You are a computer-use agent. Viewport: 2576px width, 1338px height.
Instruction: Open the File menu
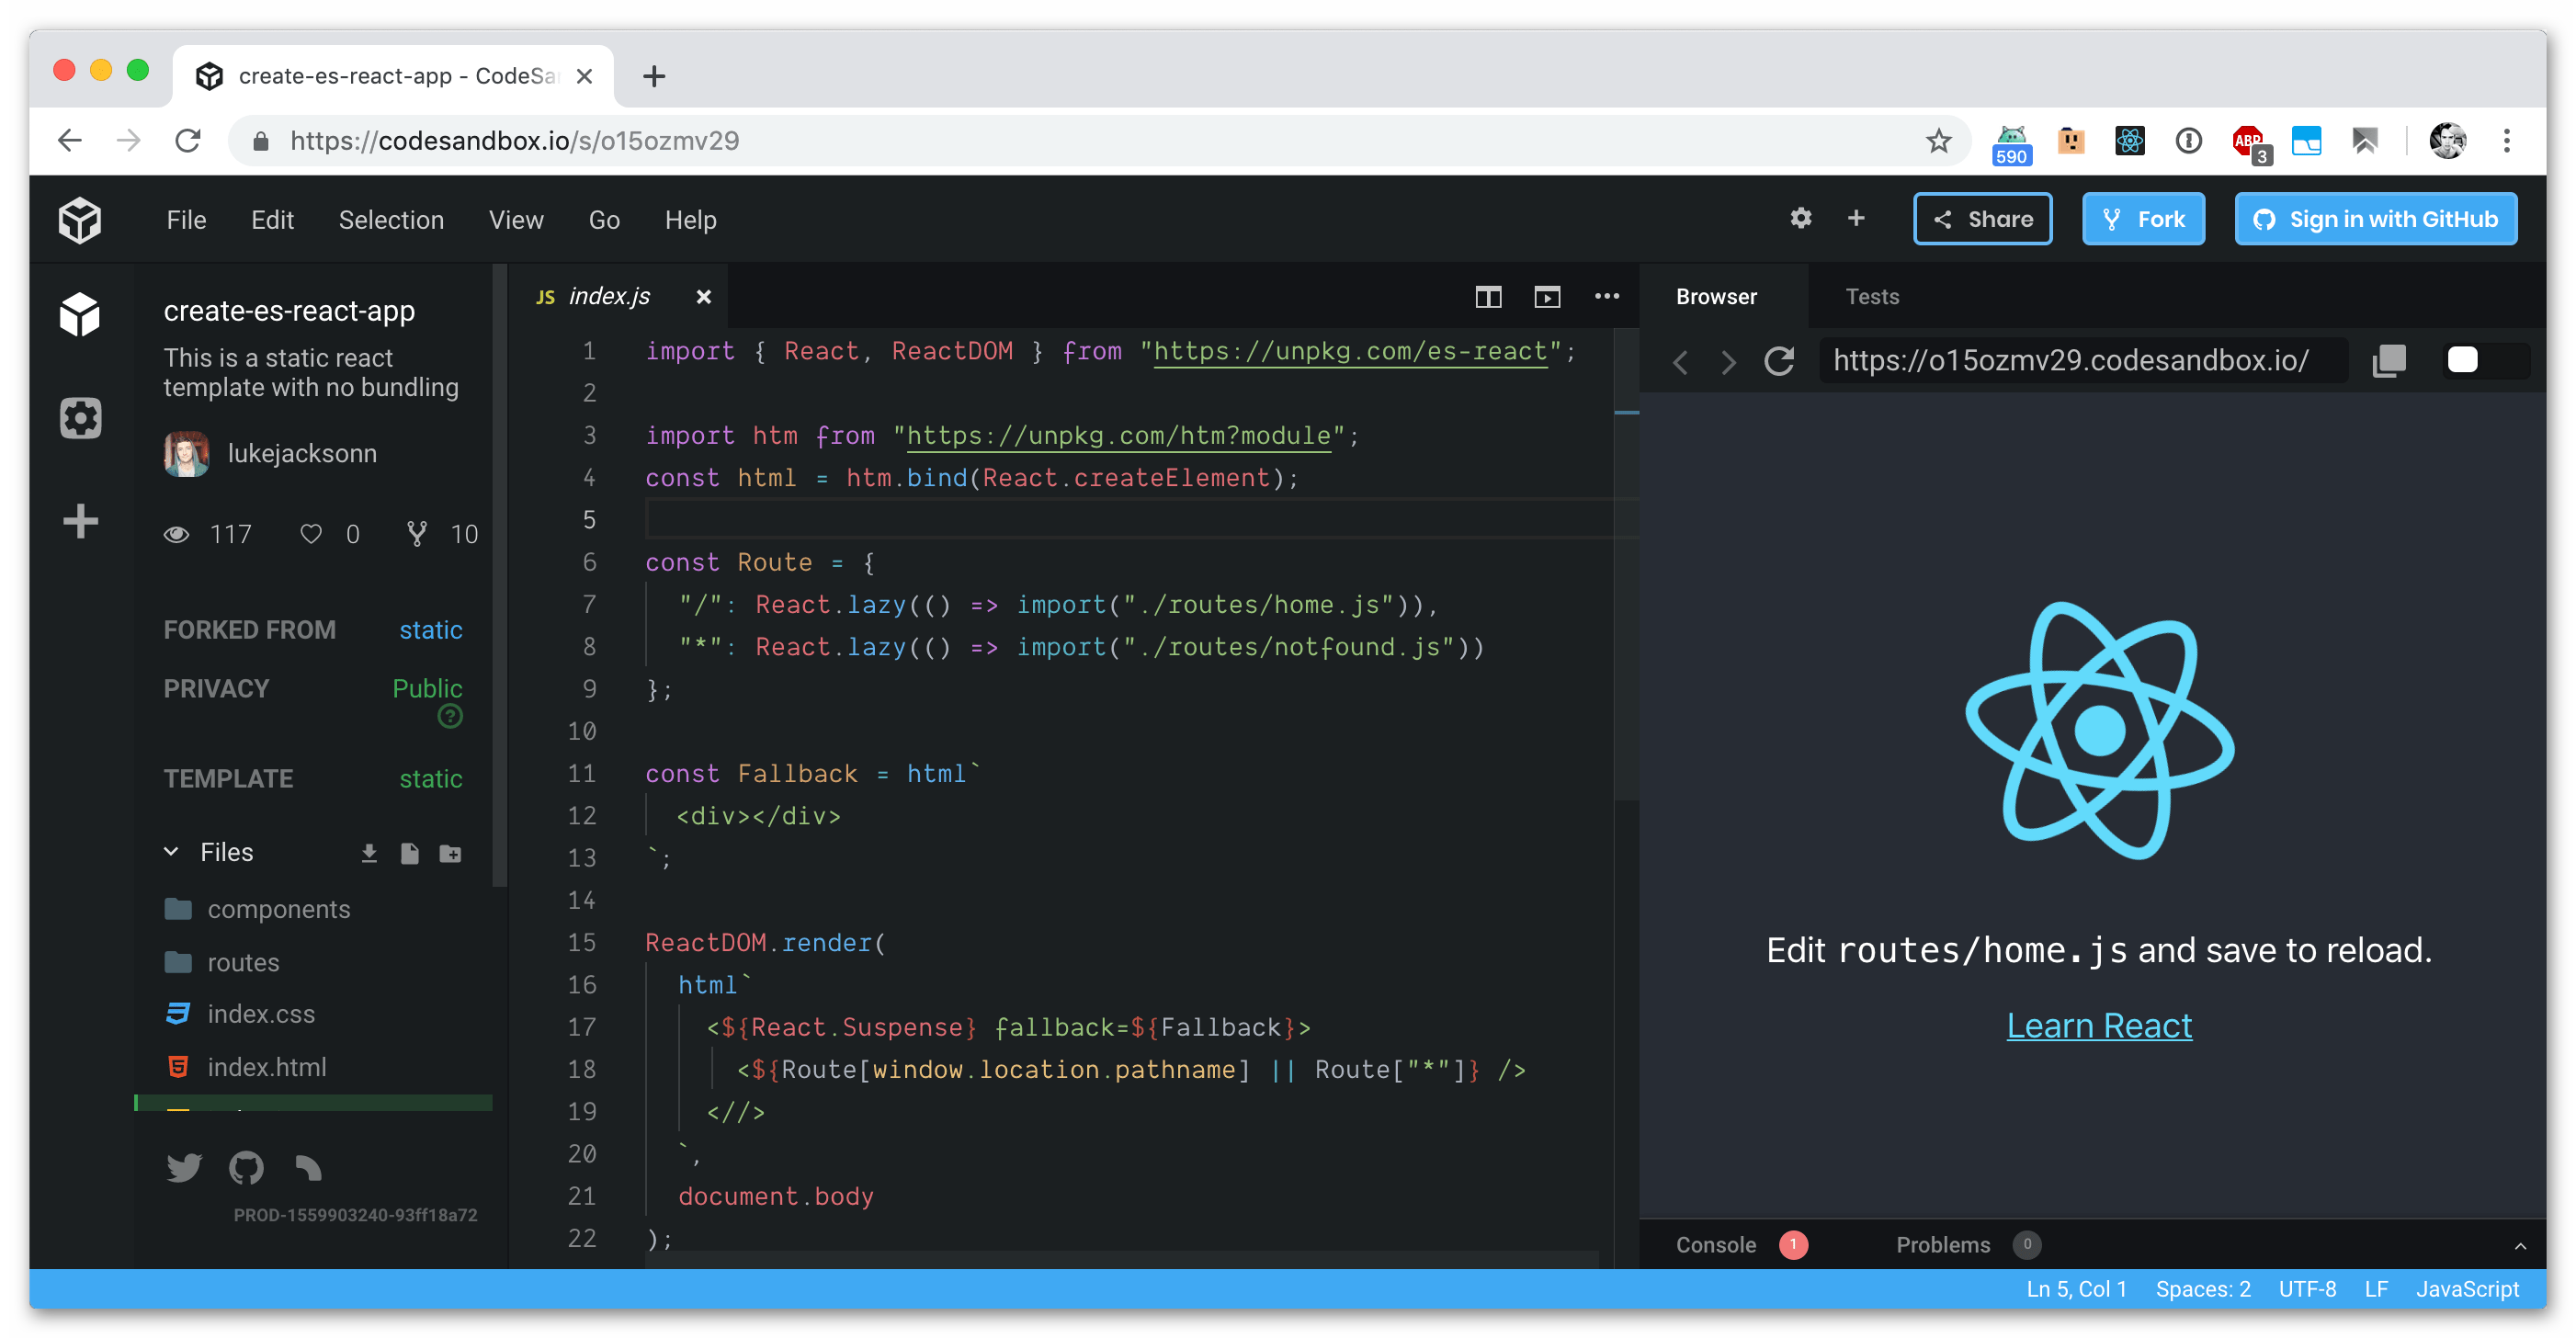[186, 220]
